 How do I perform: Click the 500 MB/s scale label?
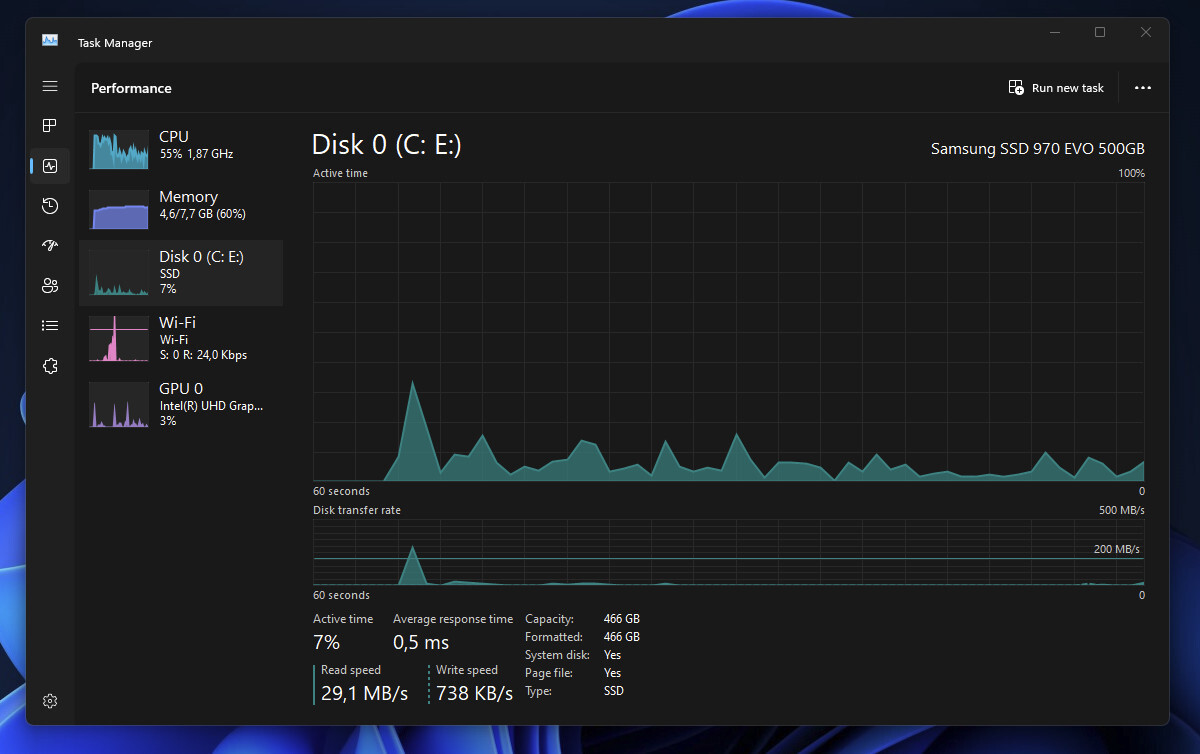(1122, 510)
